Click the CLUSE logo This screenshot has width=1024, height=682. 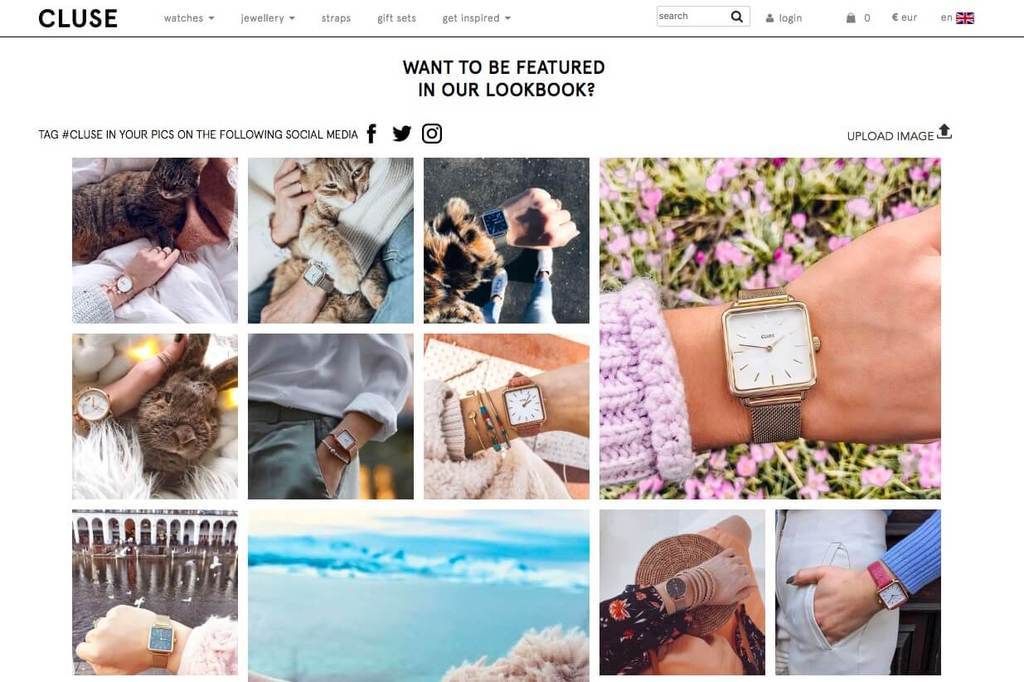(78, 18)
